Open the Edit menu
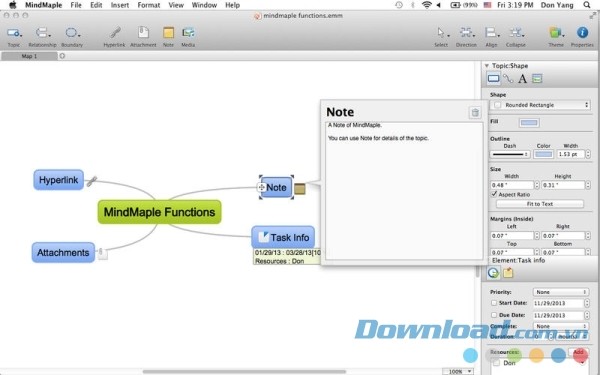The image size is (600, 375). (x=96, y=5)
